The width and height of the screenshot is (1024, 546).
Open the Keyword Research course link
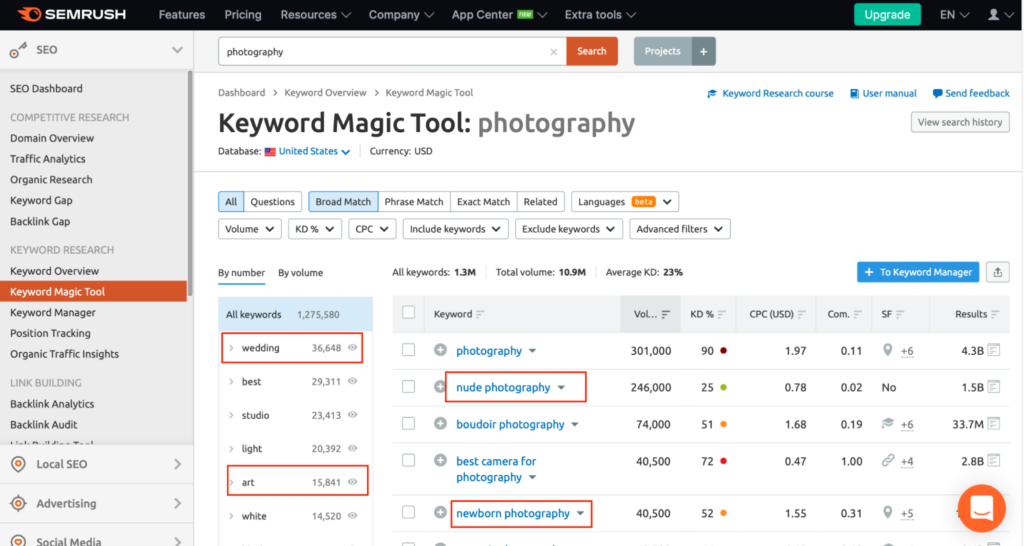771,93
